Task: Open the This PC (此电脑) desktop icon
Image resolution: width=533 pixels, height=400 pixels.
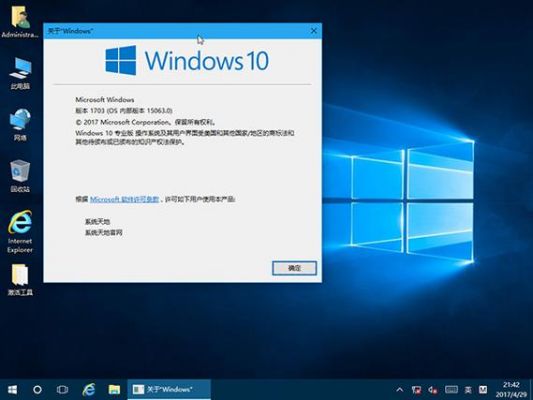Action: click(x=20, y=73)
